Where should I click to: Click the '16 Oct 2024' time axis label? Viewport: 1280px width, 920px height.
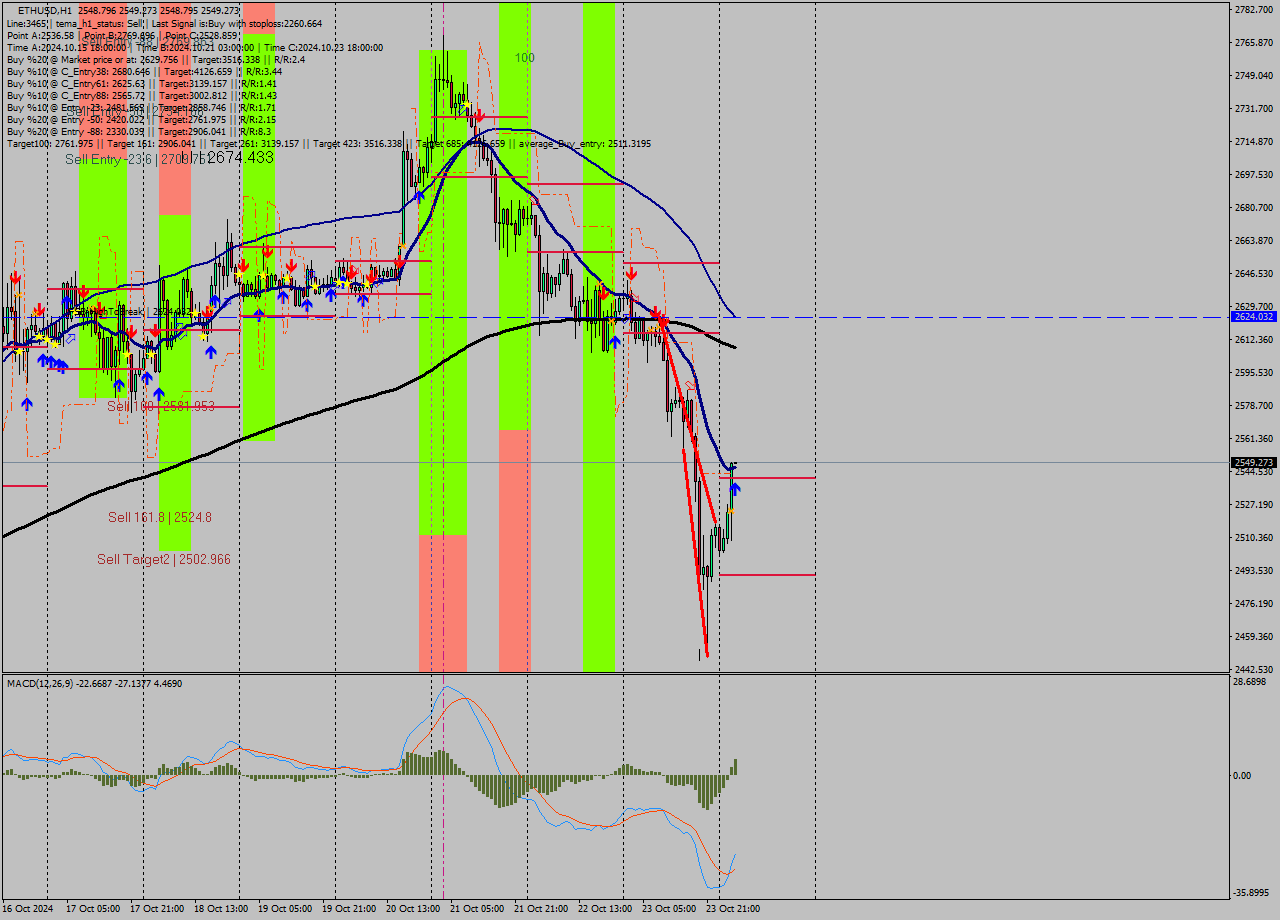(x=27, y=909)
